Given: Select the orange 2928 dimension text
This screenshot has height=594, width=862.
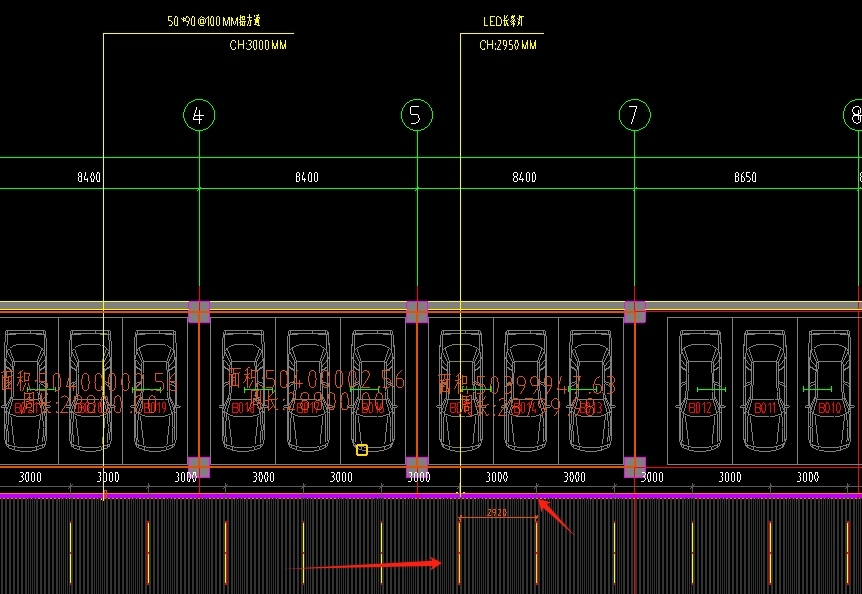Looking at the screenshot, I should point(497,513).
